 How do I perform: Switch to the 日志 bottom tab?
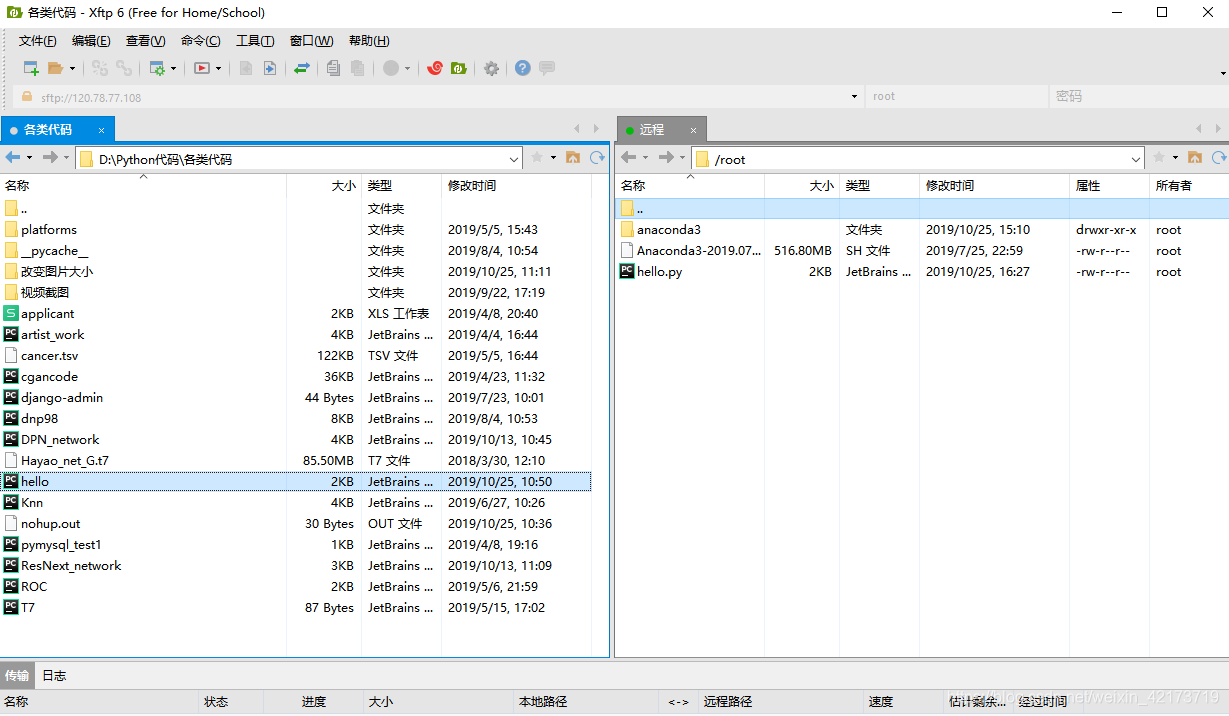coord(54,675)
